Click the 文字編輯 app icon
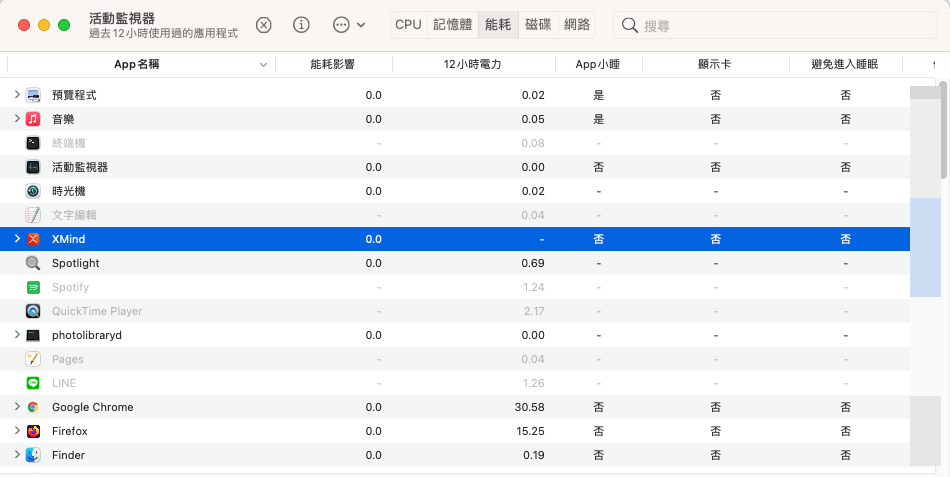The width and height of the screenshot is (950, 477). (x=33, y=215)
